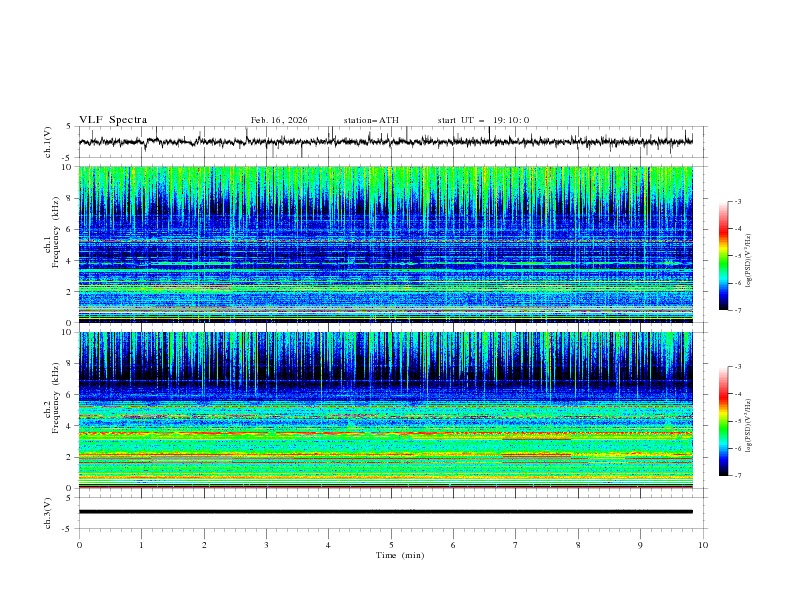
Task: Click the "6" kHz tick on ch.1 spectrogram
Action: click(x=70, y=229)
